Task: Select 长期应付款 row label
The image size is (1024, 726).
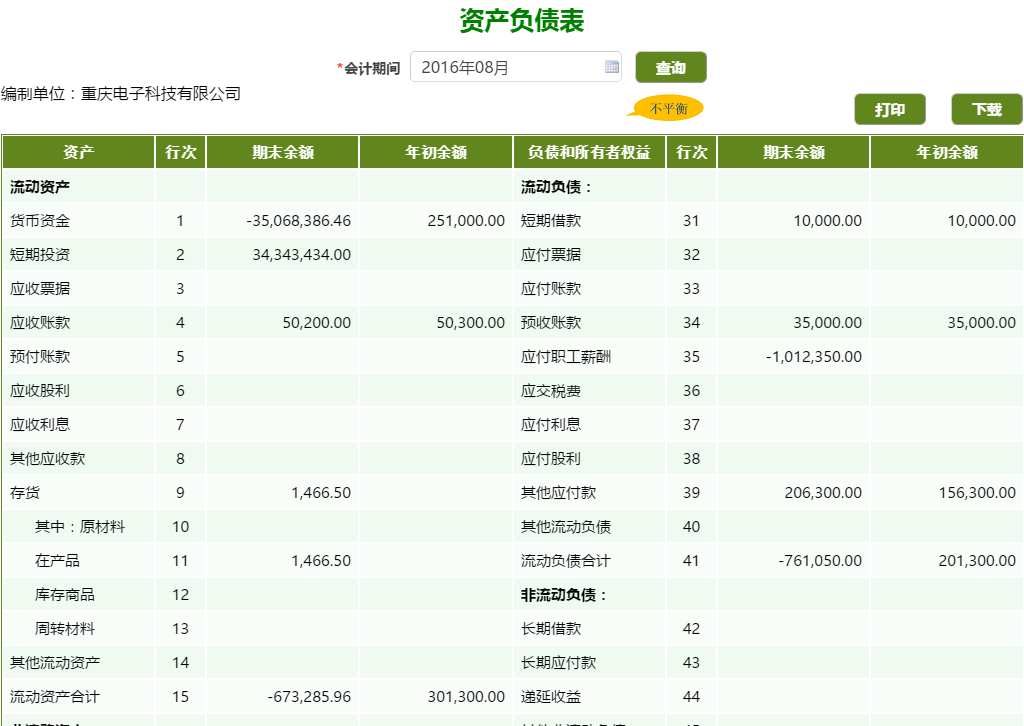Action: (x=558, y=662)
